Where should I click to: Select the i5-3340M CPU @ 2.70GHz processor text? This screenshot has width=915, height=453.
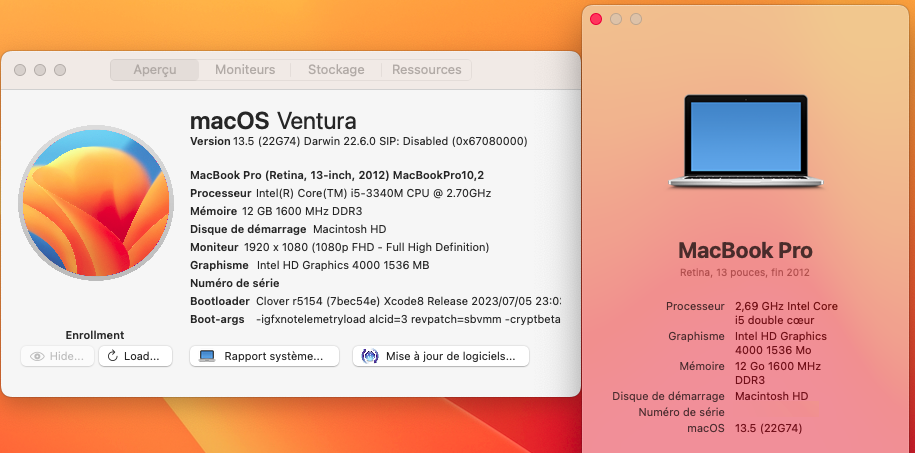373,193
